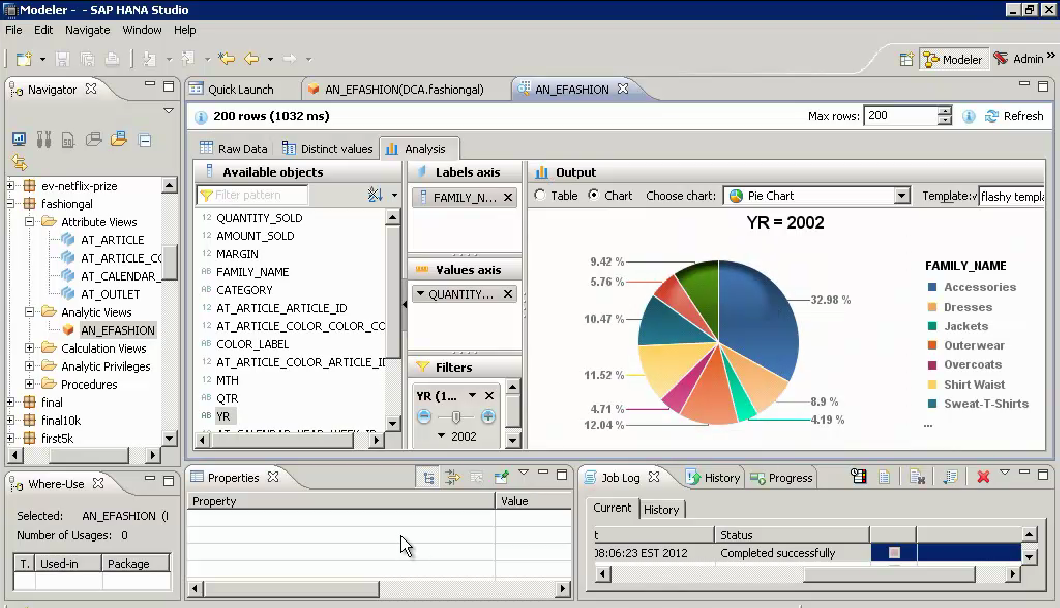The width and height of the screenshot is (1060, 608).
Task: Open the Choose chart dropdown
Action: pos(901,196)
